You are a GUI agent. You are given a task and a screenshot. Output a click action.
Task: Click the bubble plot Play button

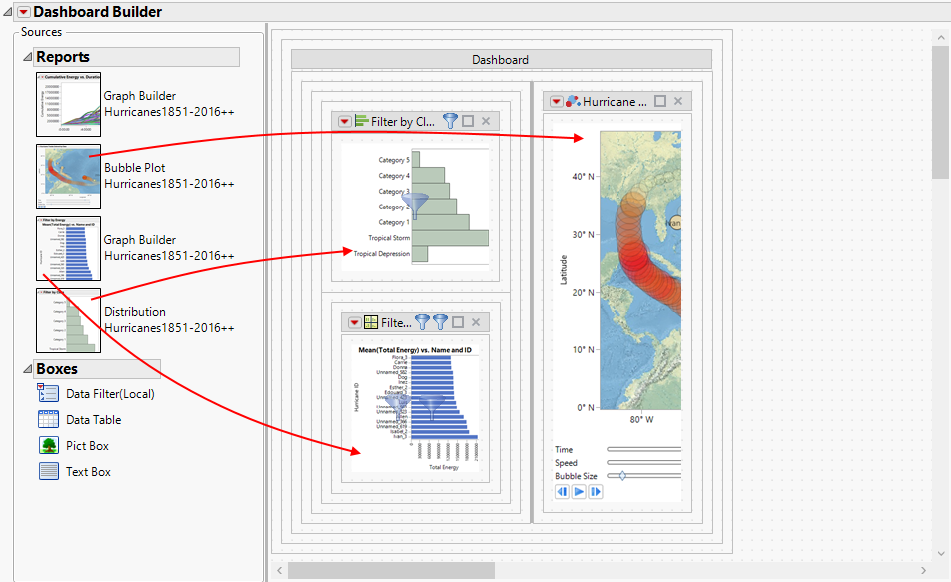point(579,492)
